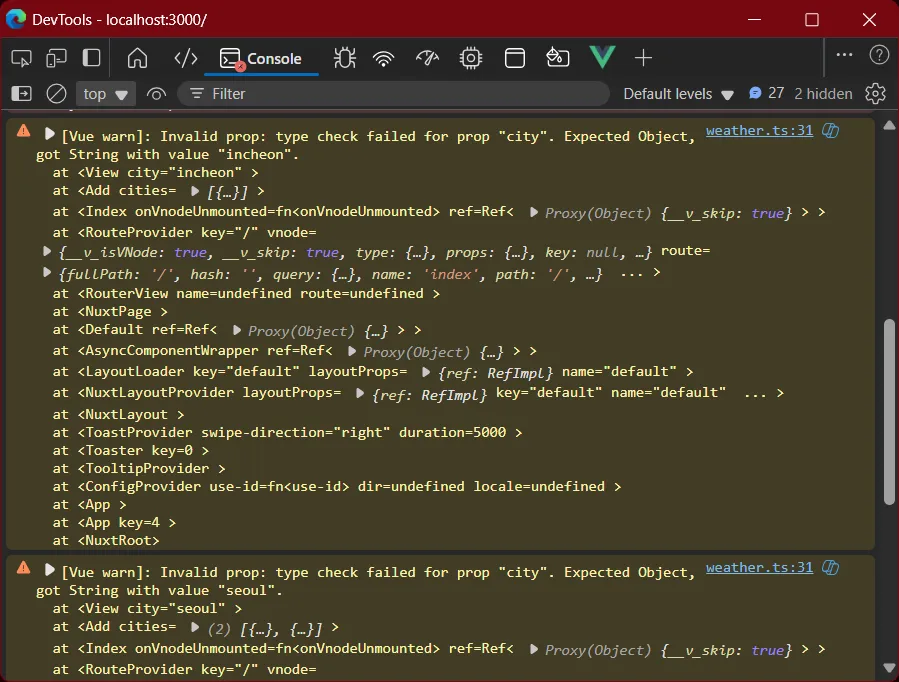Image resolution: width=899 pixels, height=682 pixels.
Task: Open the Performance gauge tool
Action: 427,58
